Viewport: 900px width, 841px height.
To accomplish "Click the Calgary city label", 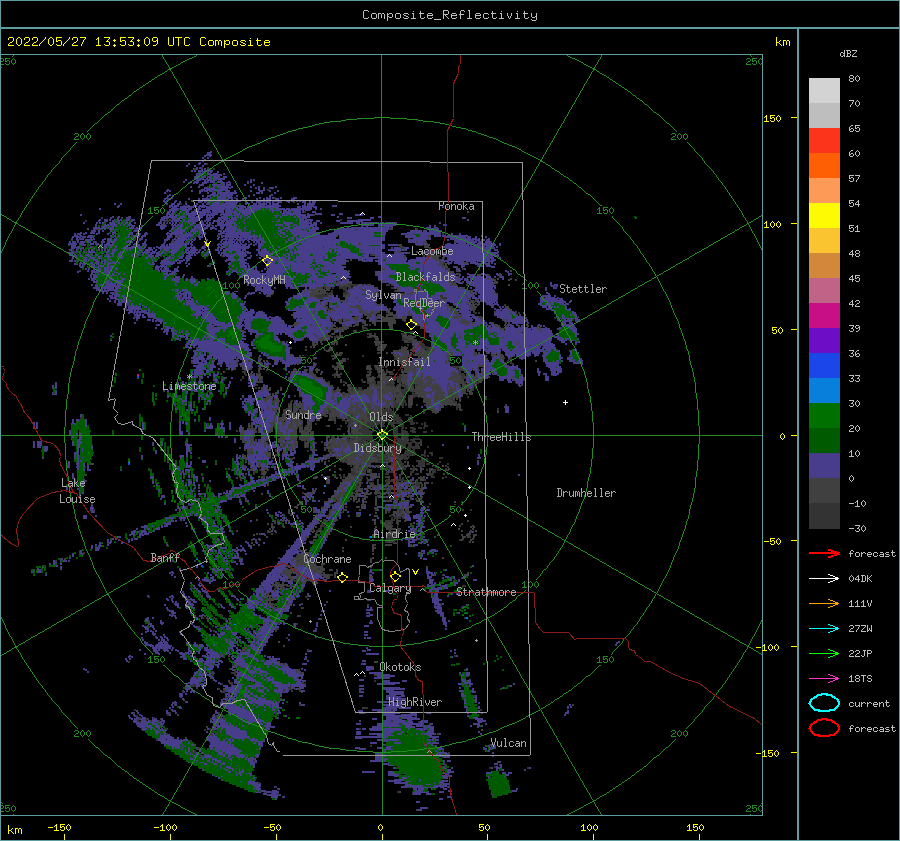I will click(x=390, y=588).
